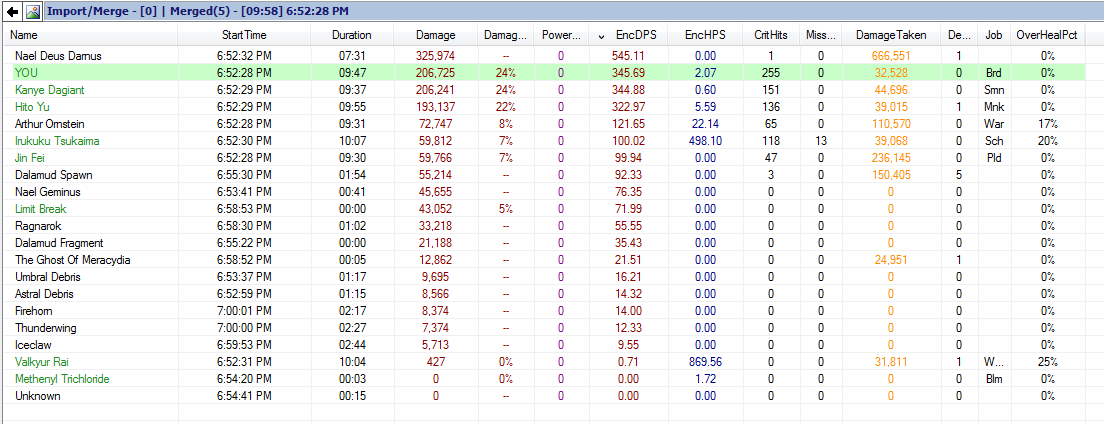The height and width of the screenshot is (424, 1104).
Task: Click the sort arrow beside EncDPS
Action: point(601,36)
